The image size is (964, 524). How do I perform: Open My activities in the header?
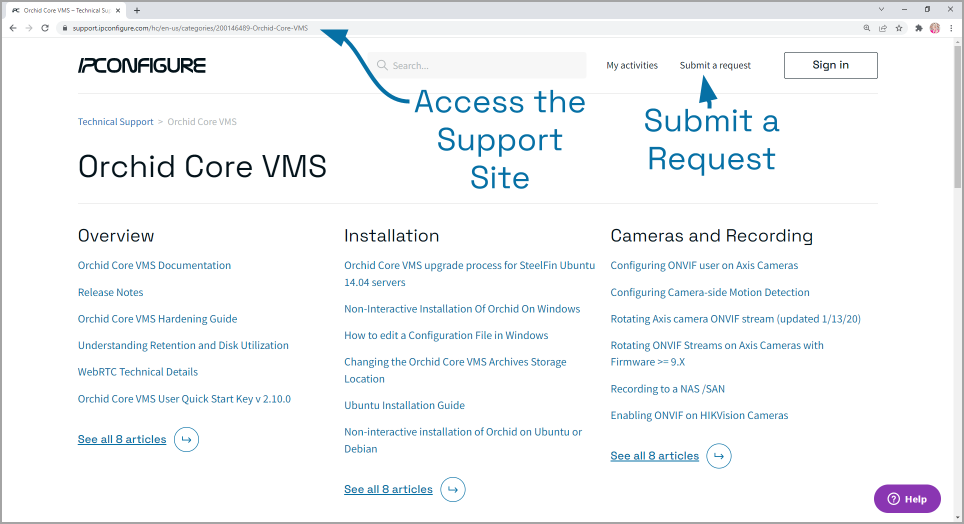632,66
